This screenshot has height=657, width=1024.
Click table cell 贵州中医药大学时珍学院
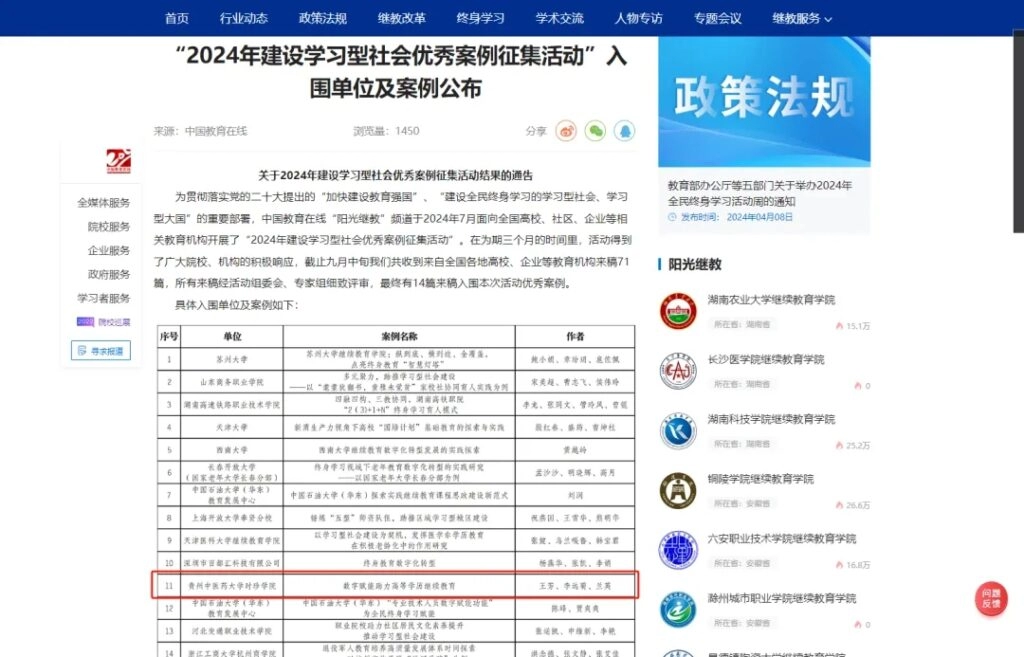(x=232, y=586)
